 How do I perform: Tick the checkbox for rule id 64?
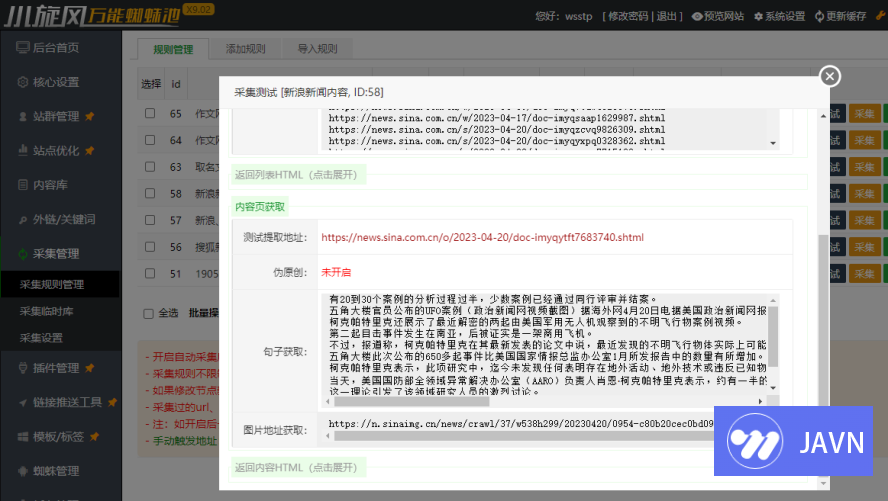[150, 140]
